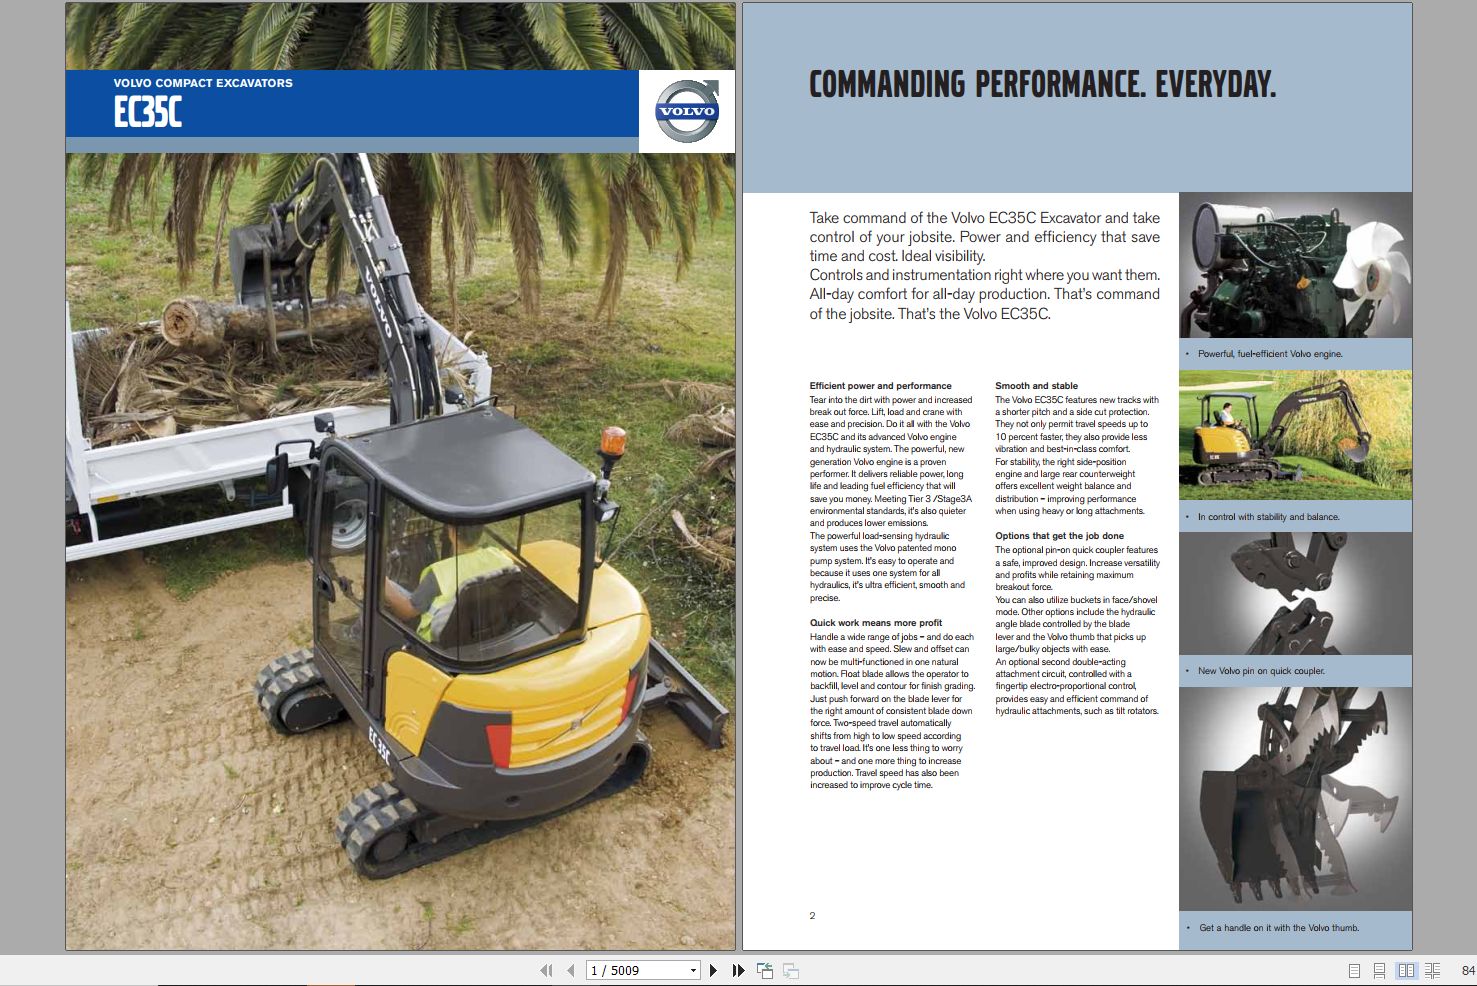Click 'Quick work means more profit' heading
Image resolution: width=1477 pixels, height=986 pixels.
click(876, 622)
